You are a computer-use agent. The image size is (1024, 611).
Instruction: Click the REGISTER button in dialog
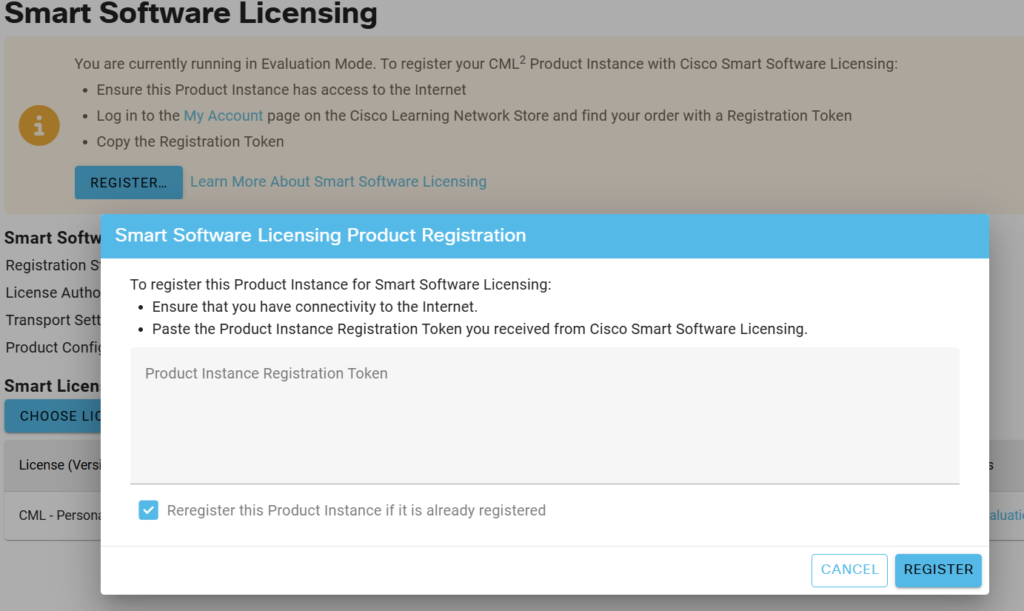point(938,570)
